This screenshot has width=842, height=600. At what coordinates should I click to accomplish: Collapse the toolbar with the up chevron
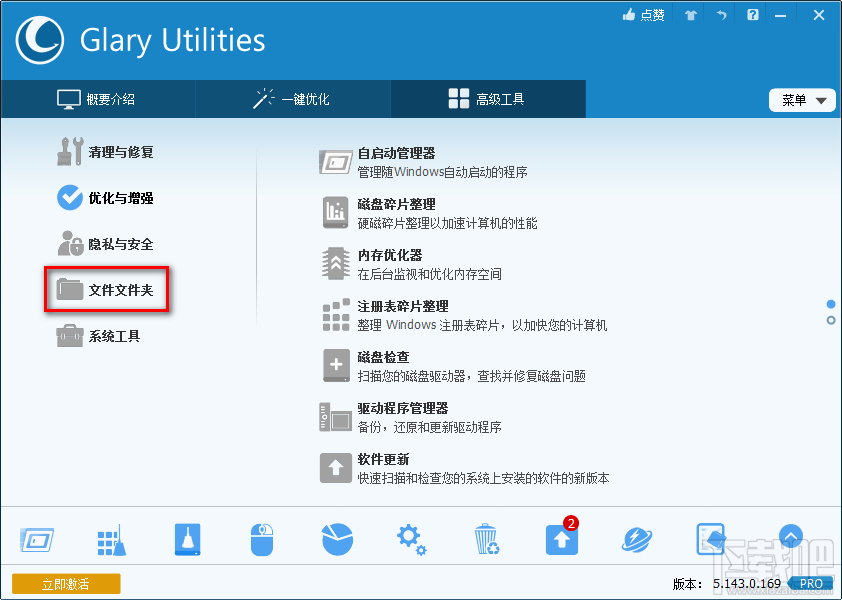791,537
